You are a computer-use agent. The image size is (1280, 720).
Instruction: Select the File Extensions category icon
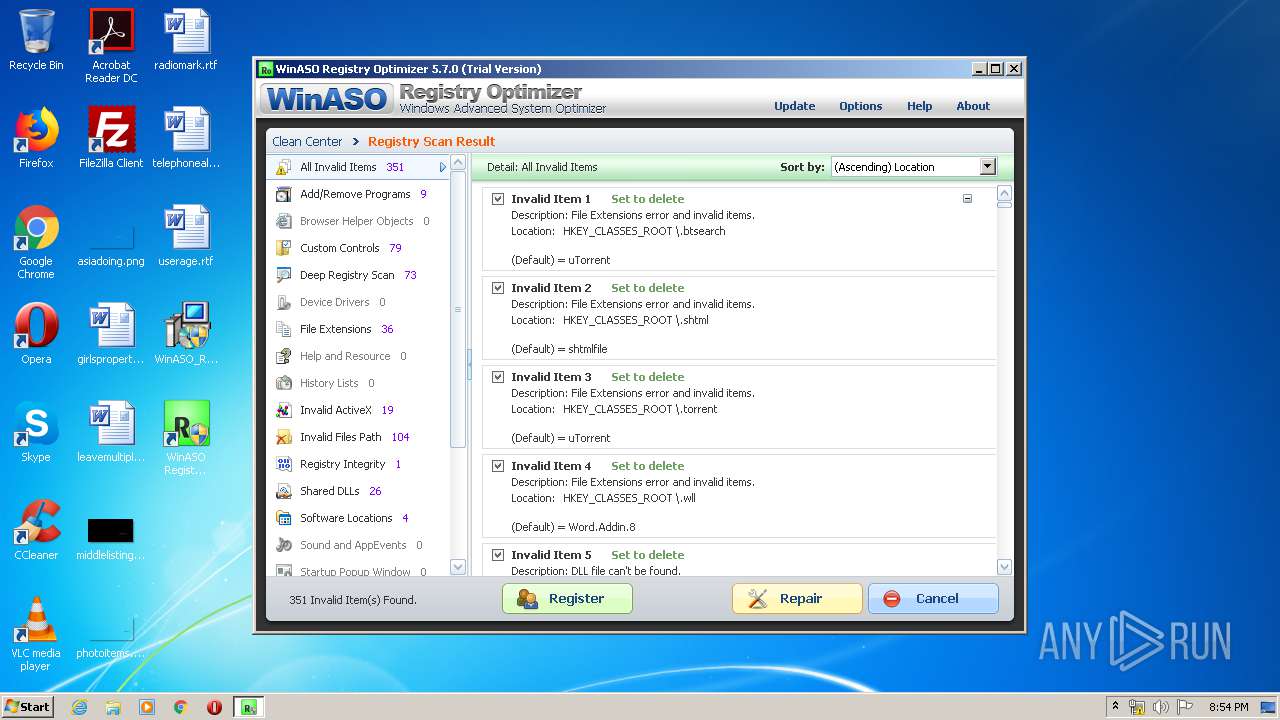(283, 329)
